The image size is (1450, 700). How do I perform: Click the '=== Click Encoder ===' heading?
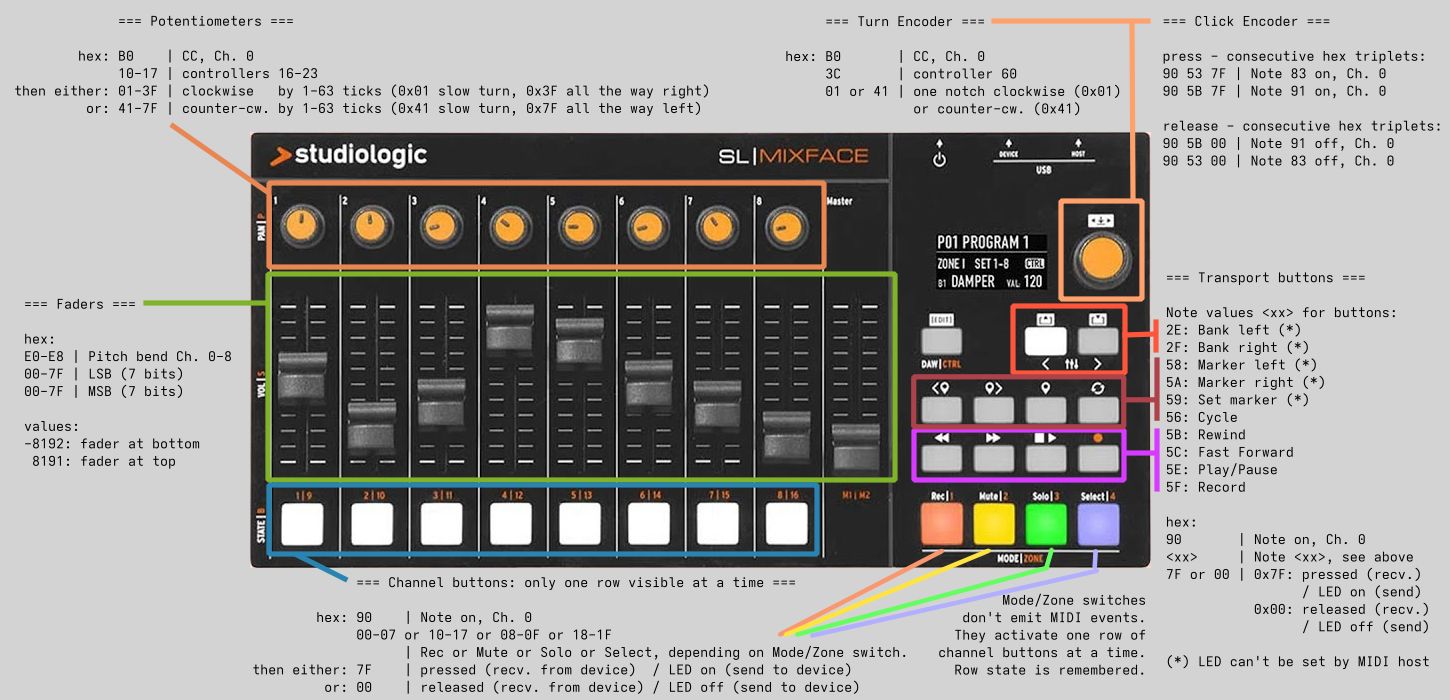coord(1246,21)
